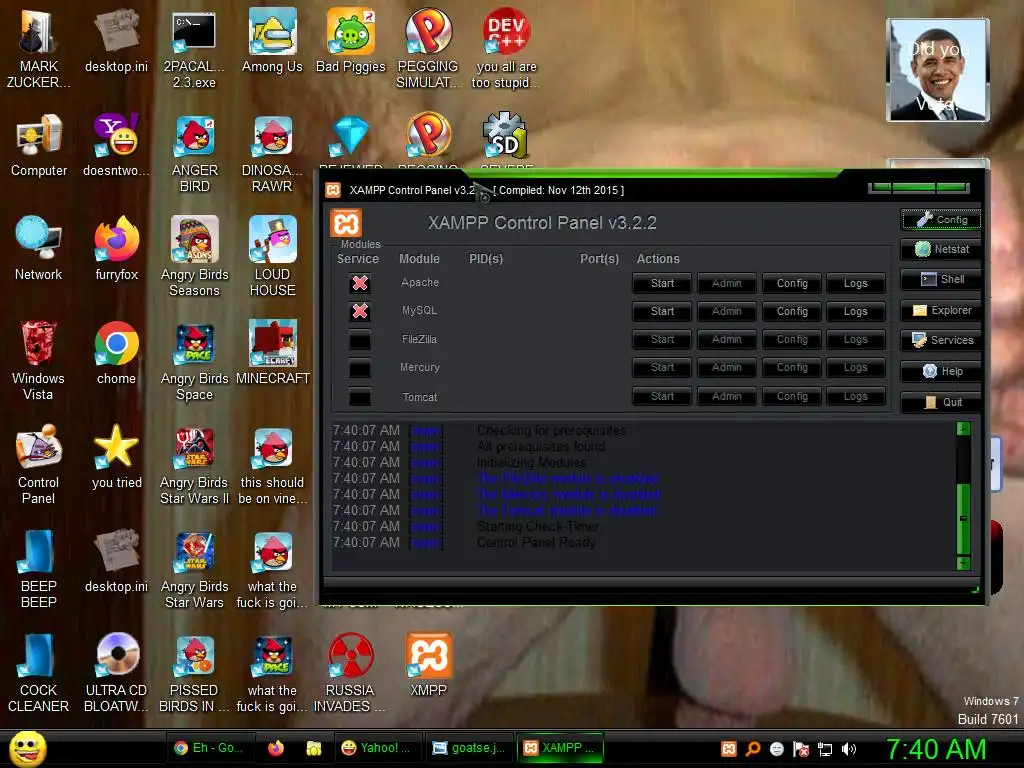Click the Angry Birds Seasons icon

[x=194, y=256]
